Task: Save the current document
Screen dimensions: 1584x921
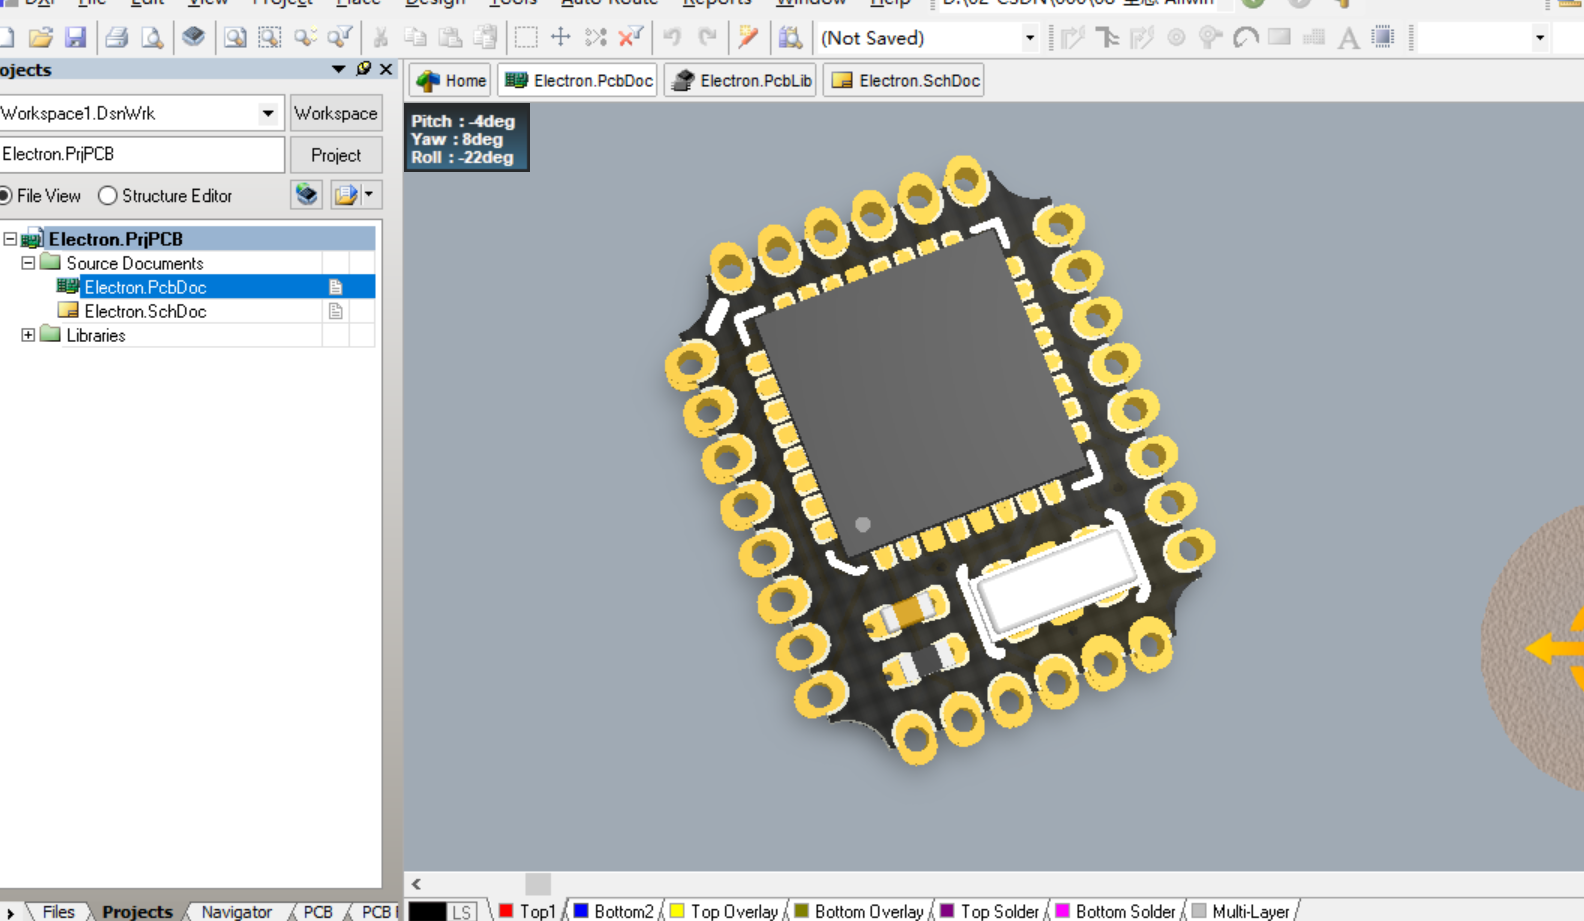Action: click(x=75, y=38)
